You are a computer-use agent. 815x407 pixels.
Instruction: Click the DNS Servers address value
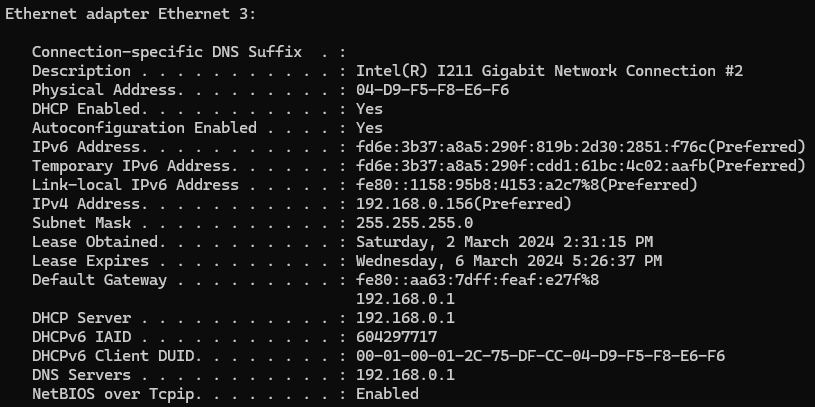pyautogui.click(x=405, y=375)
